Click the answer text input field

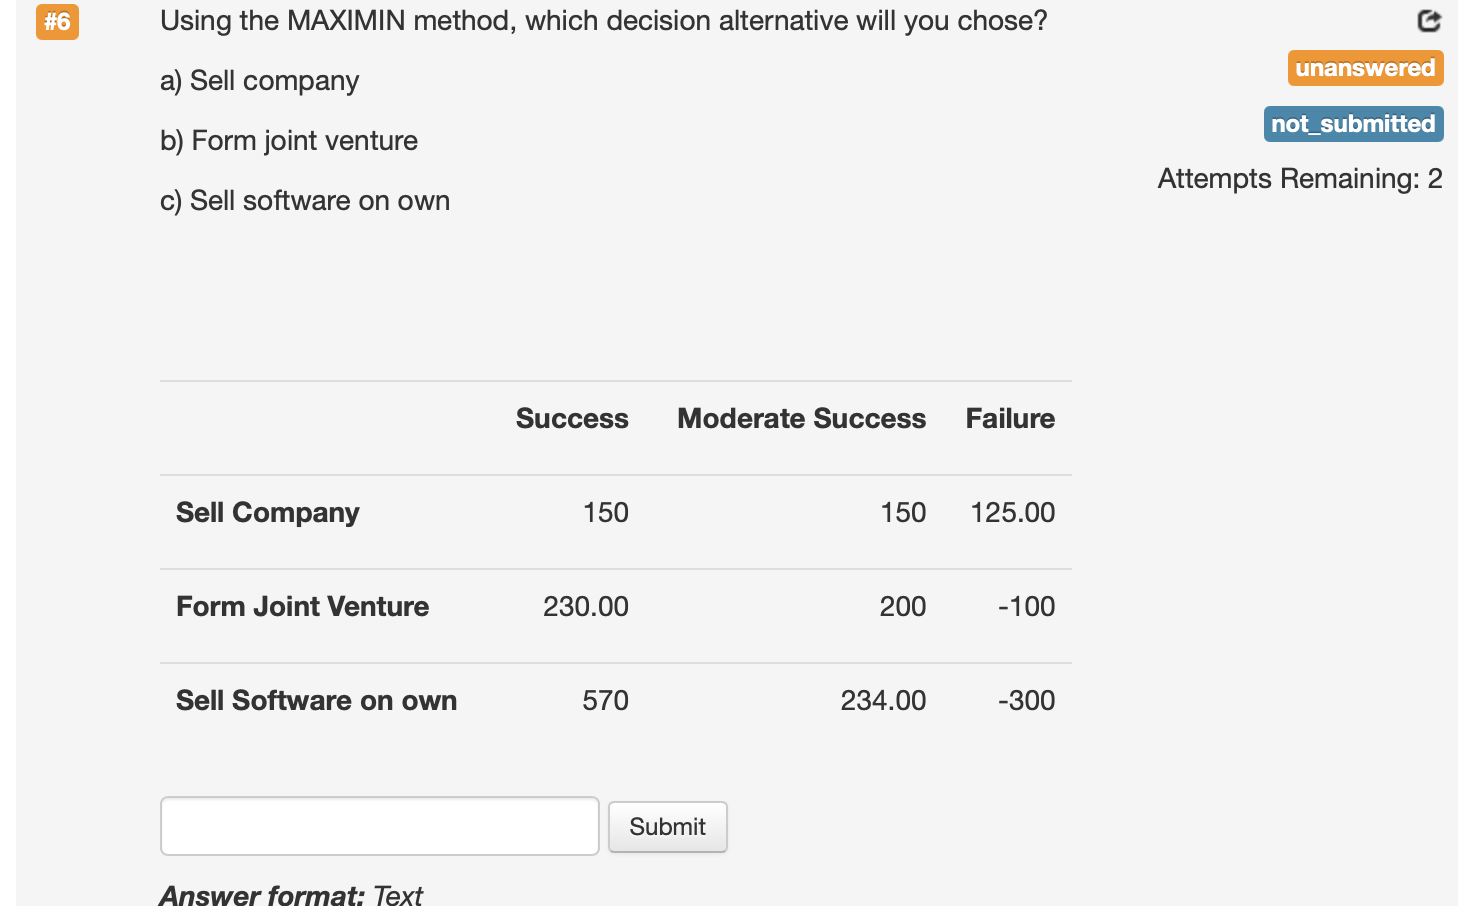[x=380, y=826]
